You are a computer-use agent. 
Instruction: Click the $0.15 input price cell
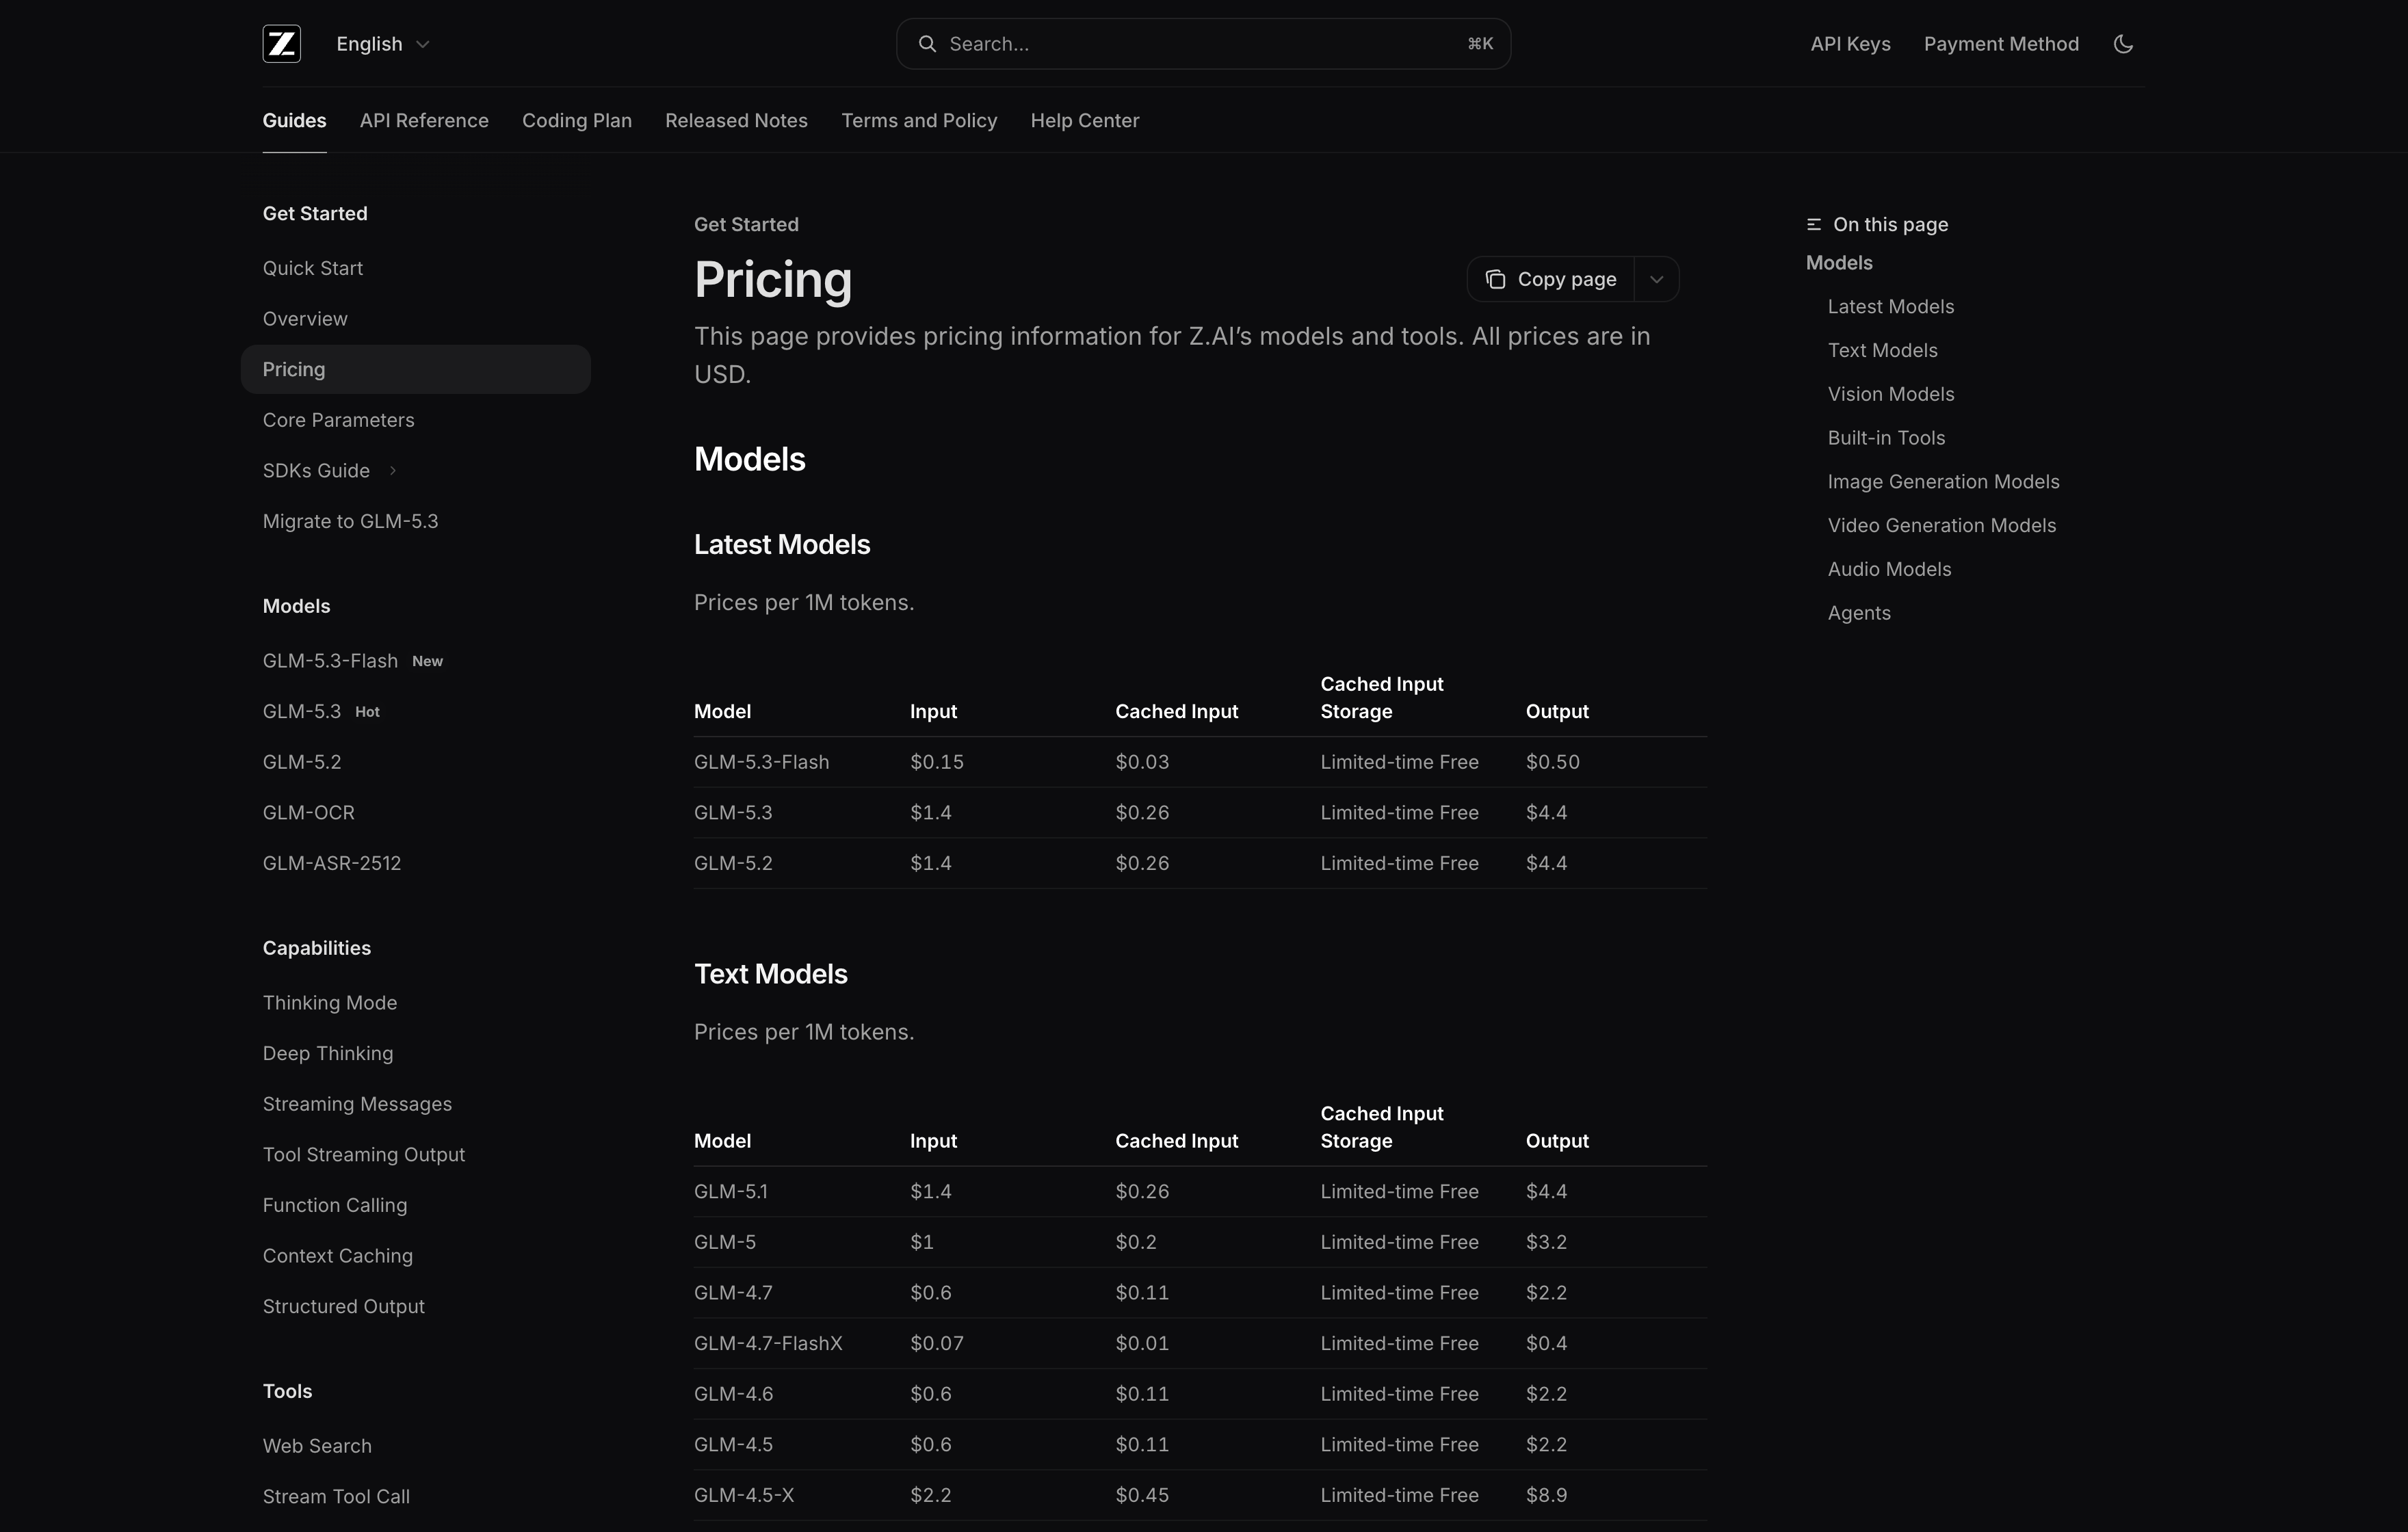pyautogui.click(x=936, y=762)
